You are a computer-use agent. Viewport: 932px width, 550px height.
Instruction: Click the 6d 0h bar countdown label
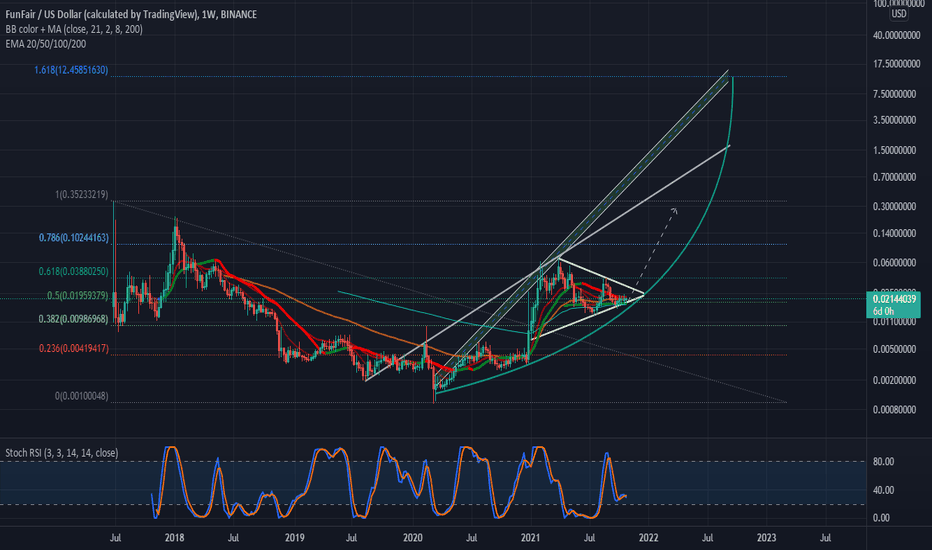click(883, 311)
